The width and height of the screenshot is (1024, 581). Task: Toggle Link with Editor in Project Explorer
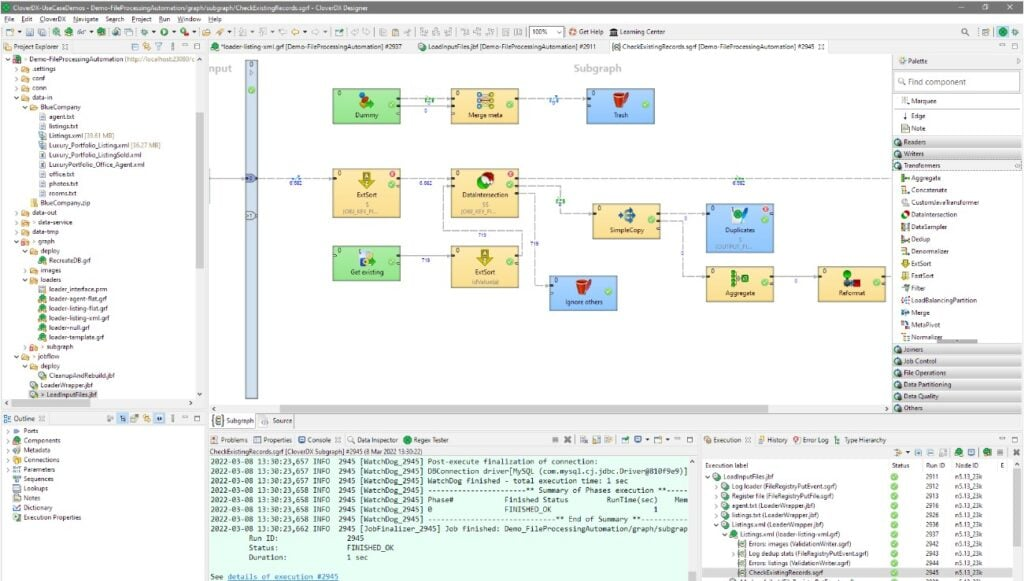pyautogui.click(x=146, y=47)
